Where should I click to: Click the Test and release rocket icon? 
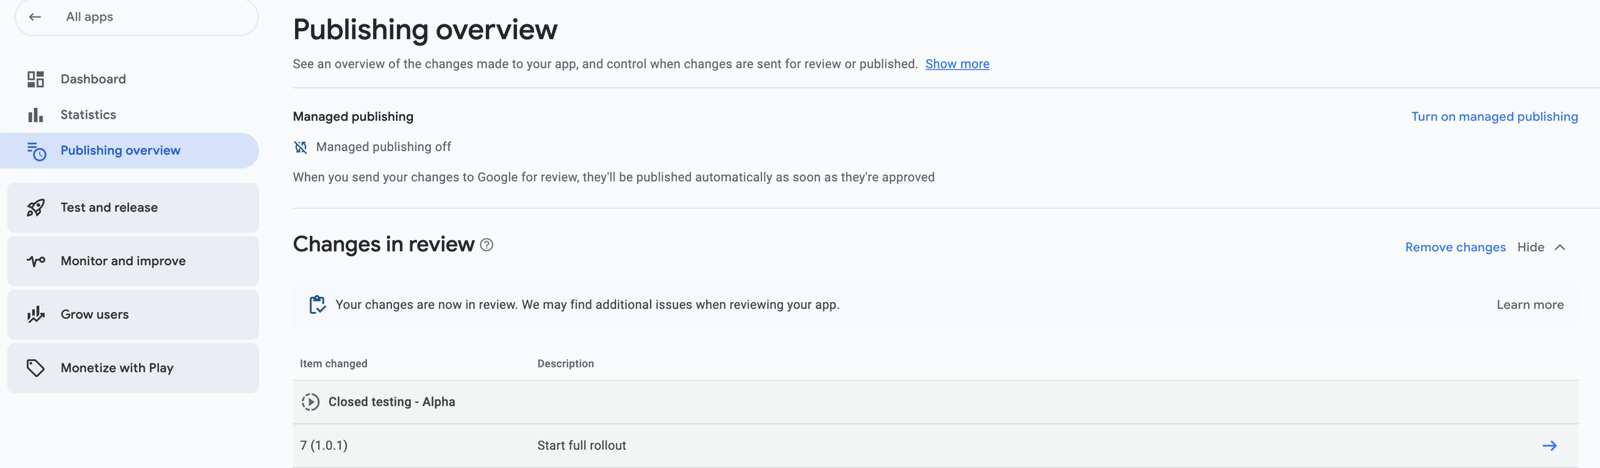pos(36,208)
